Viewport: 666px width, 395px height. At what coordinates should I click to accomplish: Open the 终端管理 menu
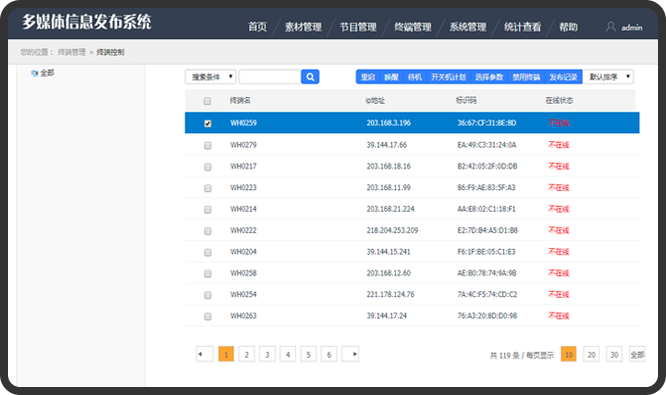413,27
